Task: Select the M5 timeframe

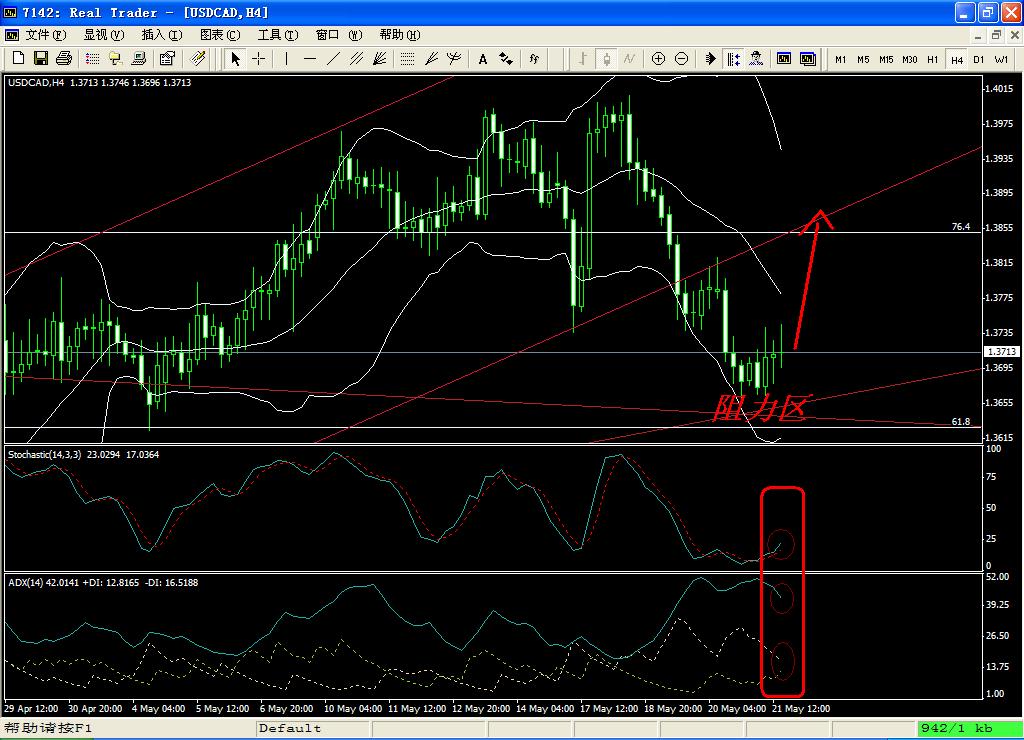Action: tap(863, 59)
